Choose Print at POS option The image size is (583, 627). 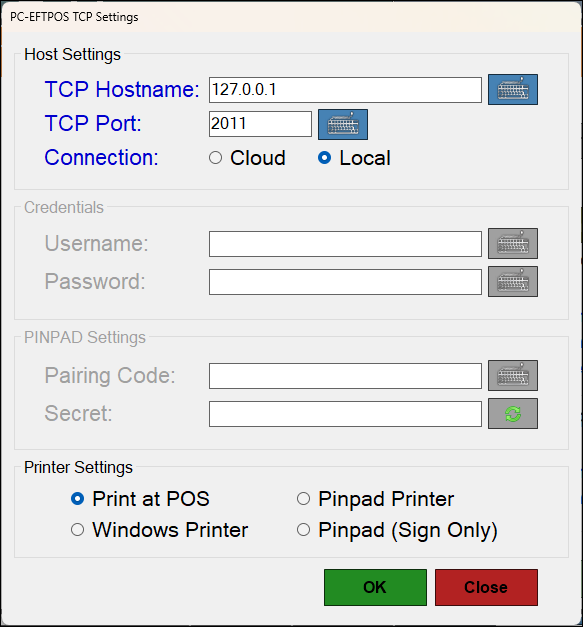coord(140,499)
